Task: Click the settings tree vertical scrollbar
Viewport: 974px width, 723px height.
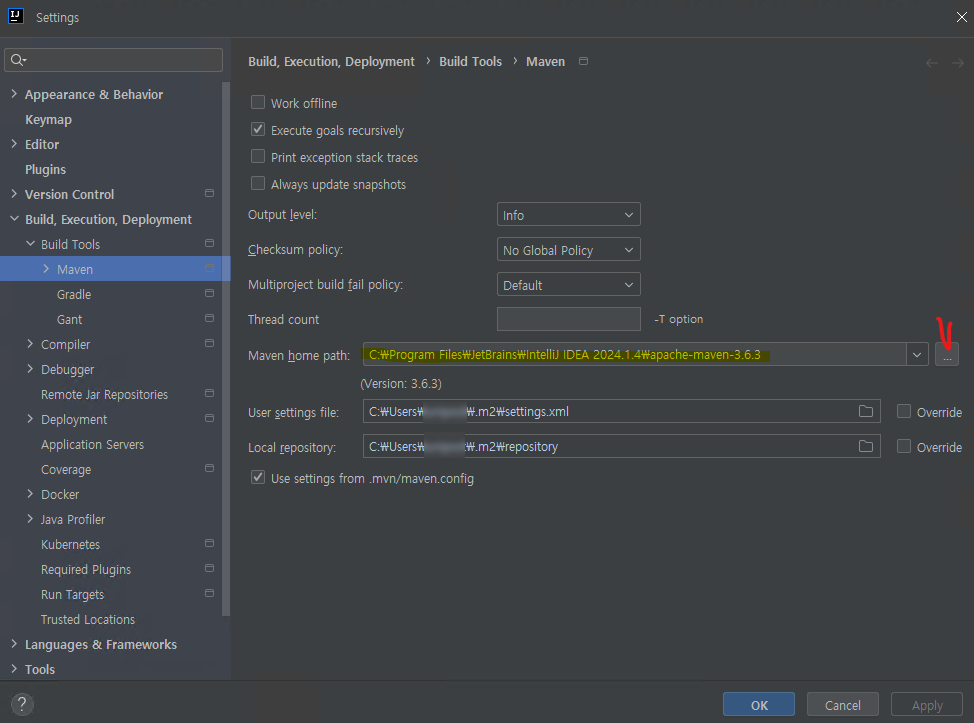Action: 226,348
